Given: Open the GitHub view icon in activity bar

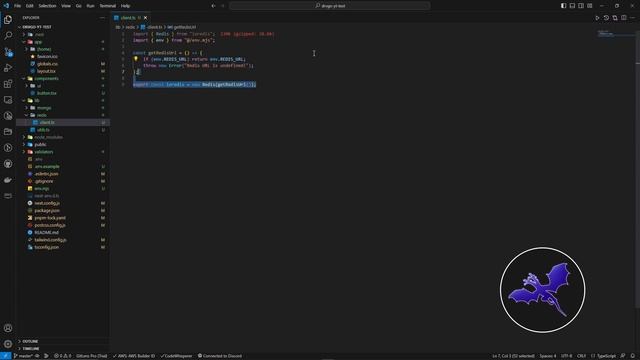Looking at the screenshot, I should click(8, 164).
